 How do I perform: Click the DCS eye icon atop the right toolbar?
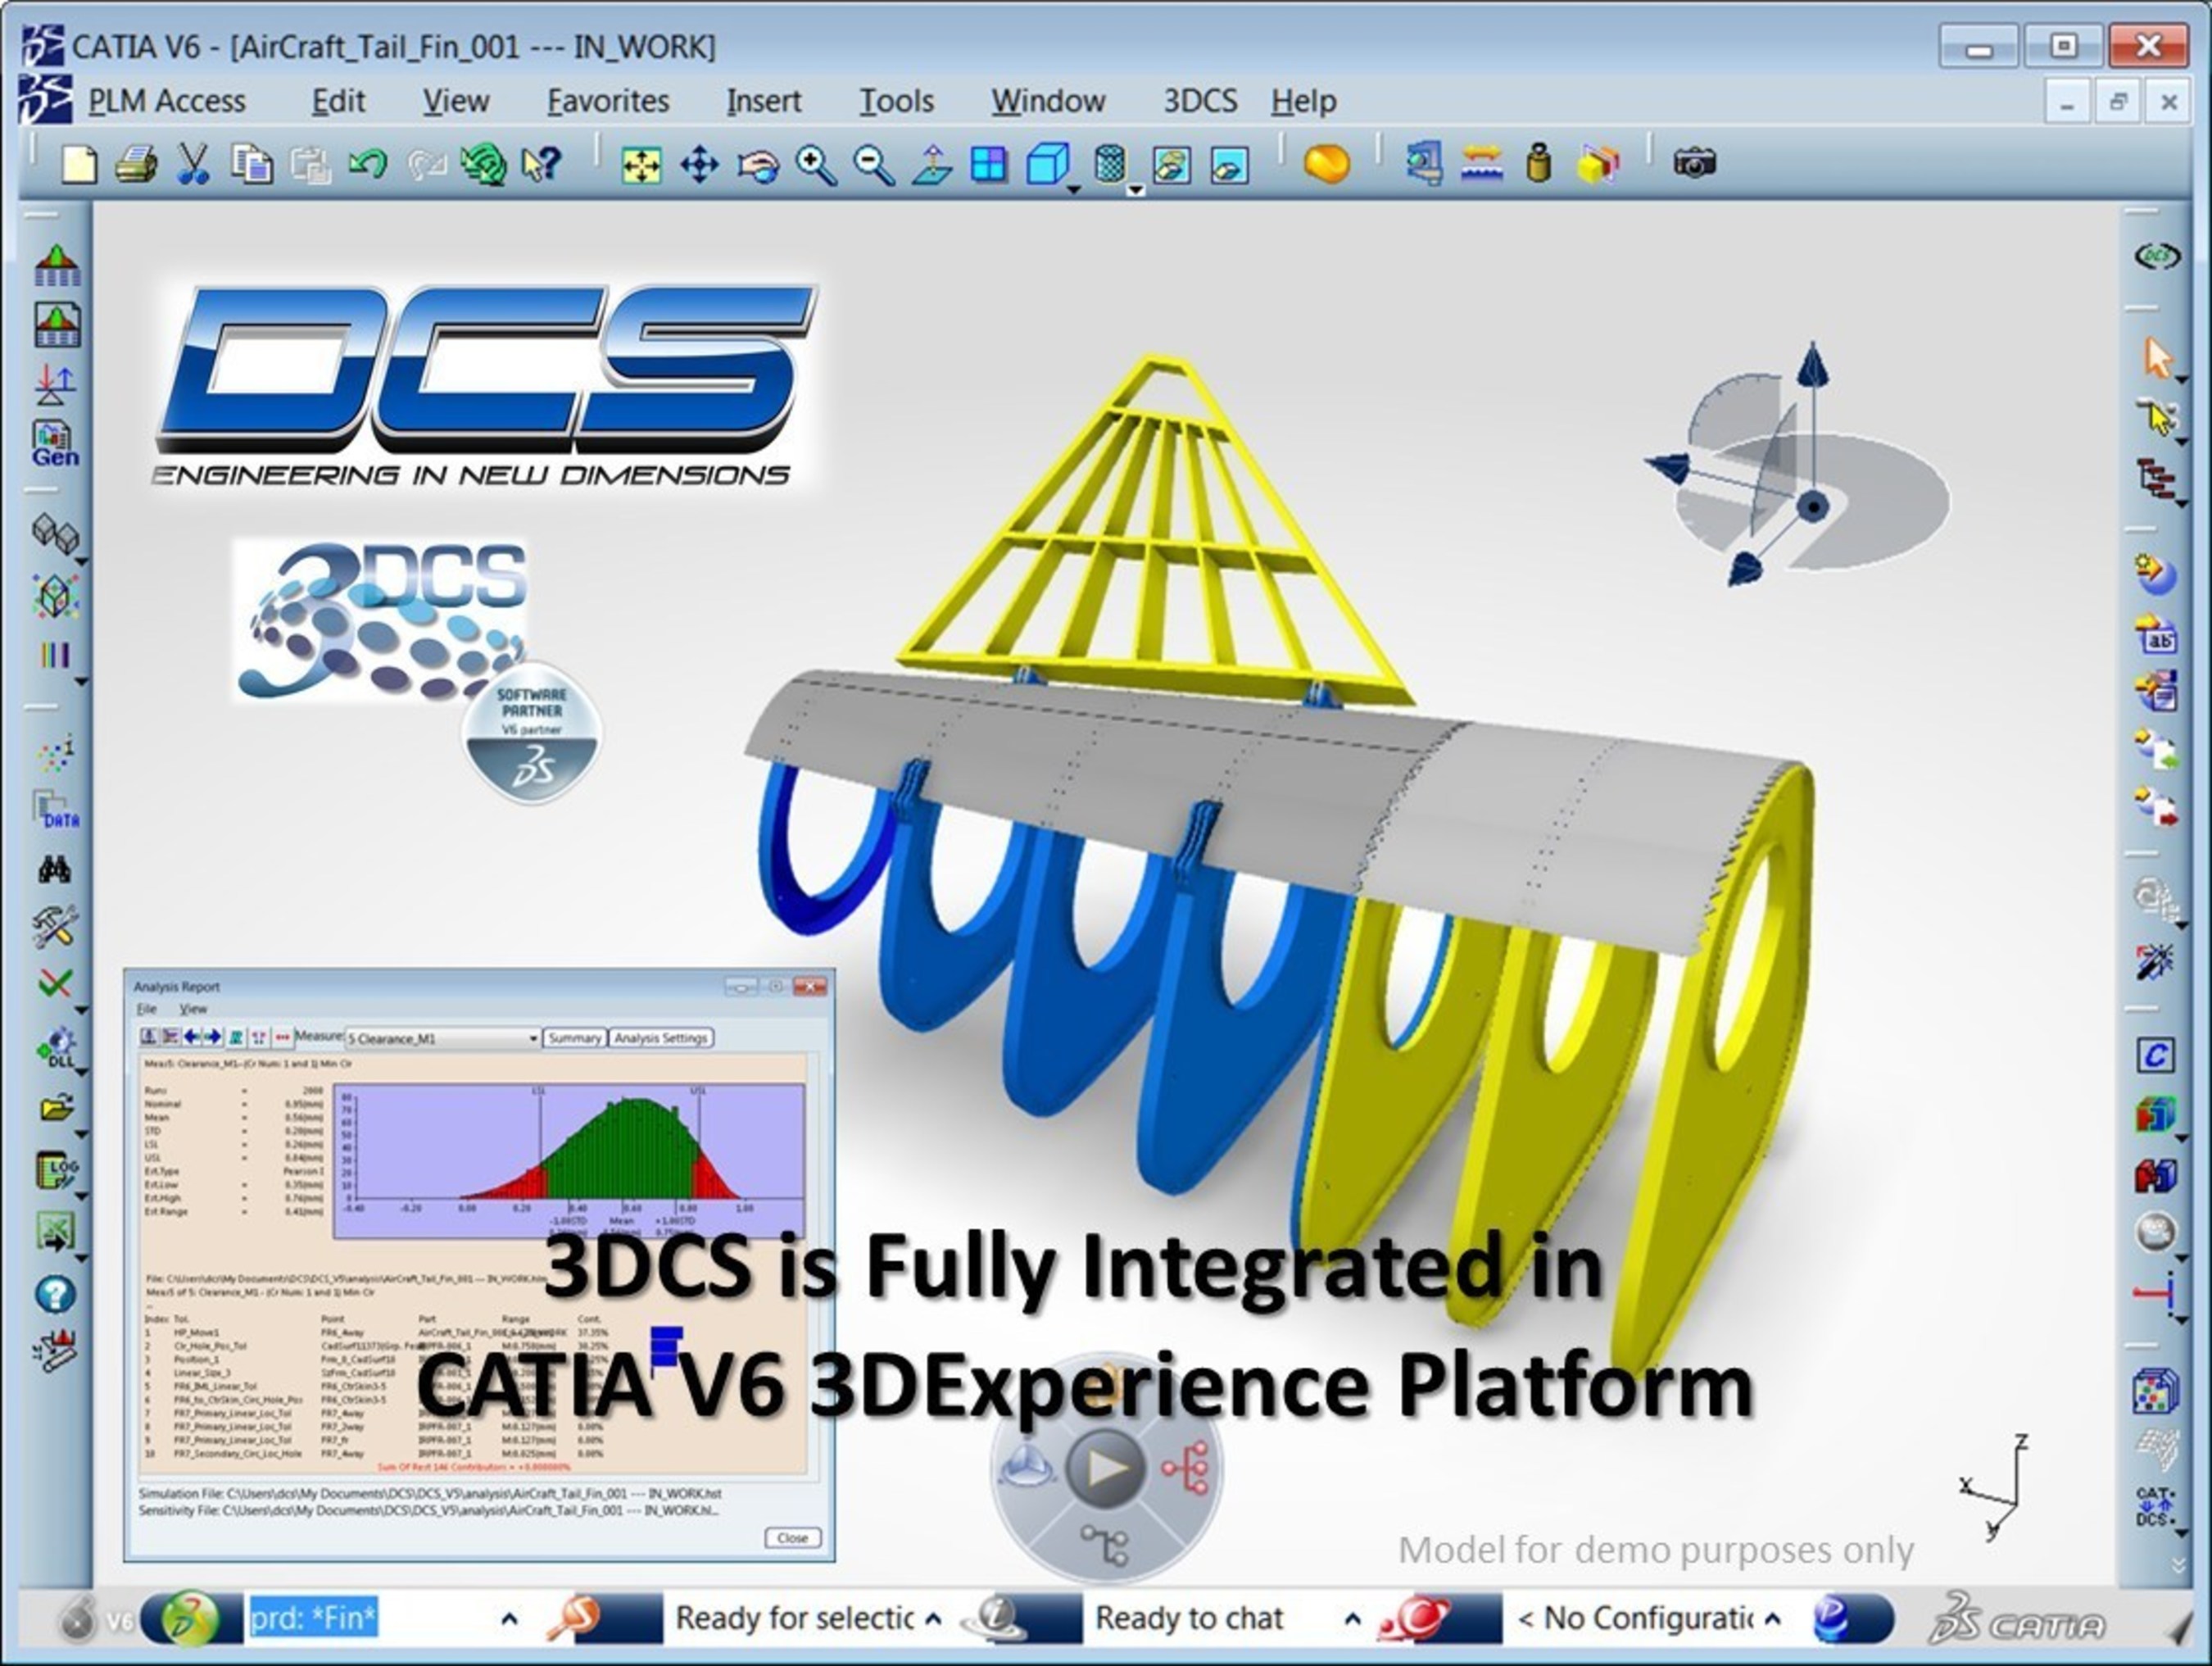(2157, 257)
